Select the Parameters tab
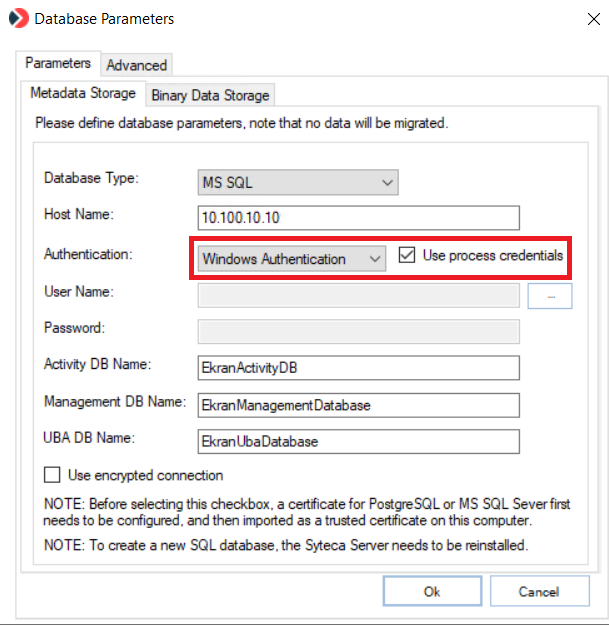This screenshot has height=626, width=609. point(58,63)
